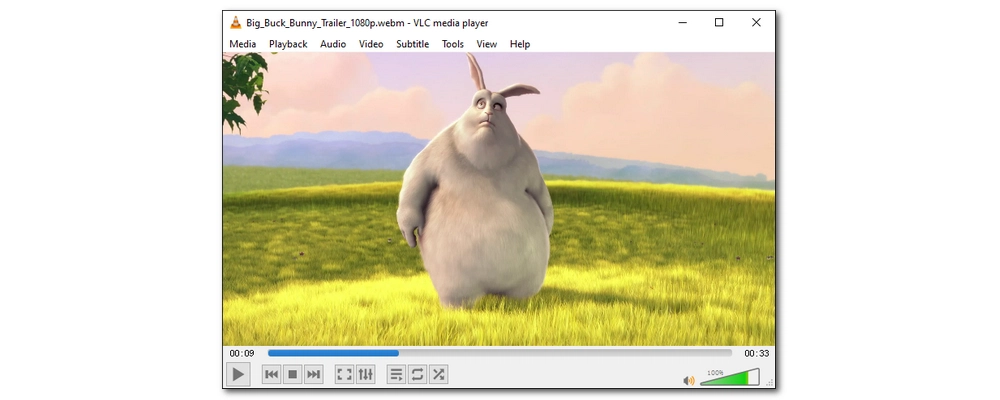Toggle the playlist view
The width and height of the screenshot is (1000, 400).
pyautogui.click(x=397, y=374)
